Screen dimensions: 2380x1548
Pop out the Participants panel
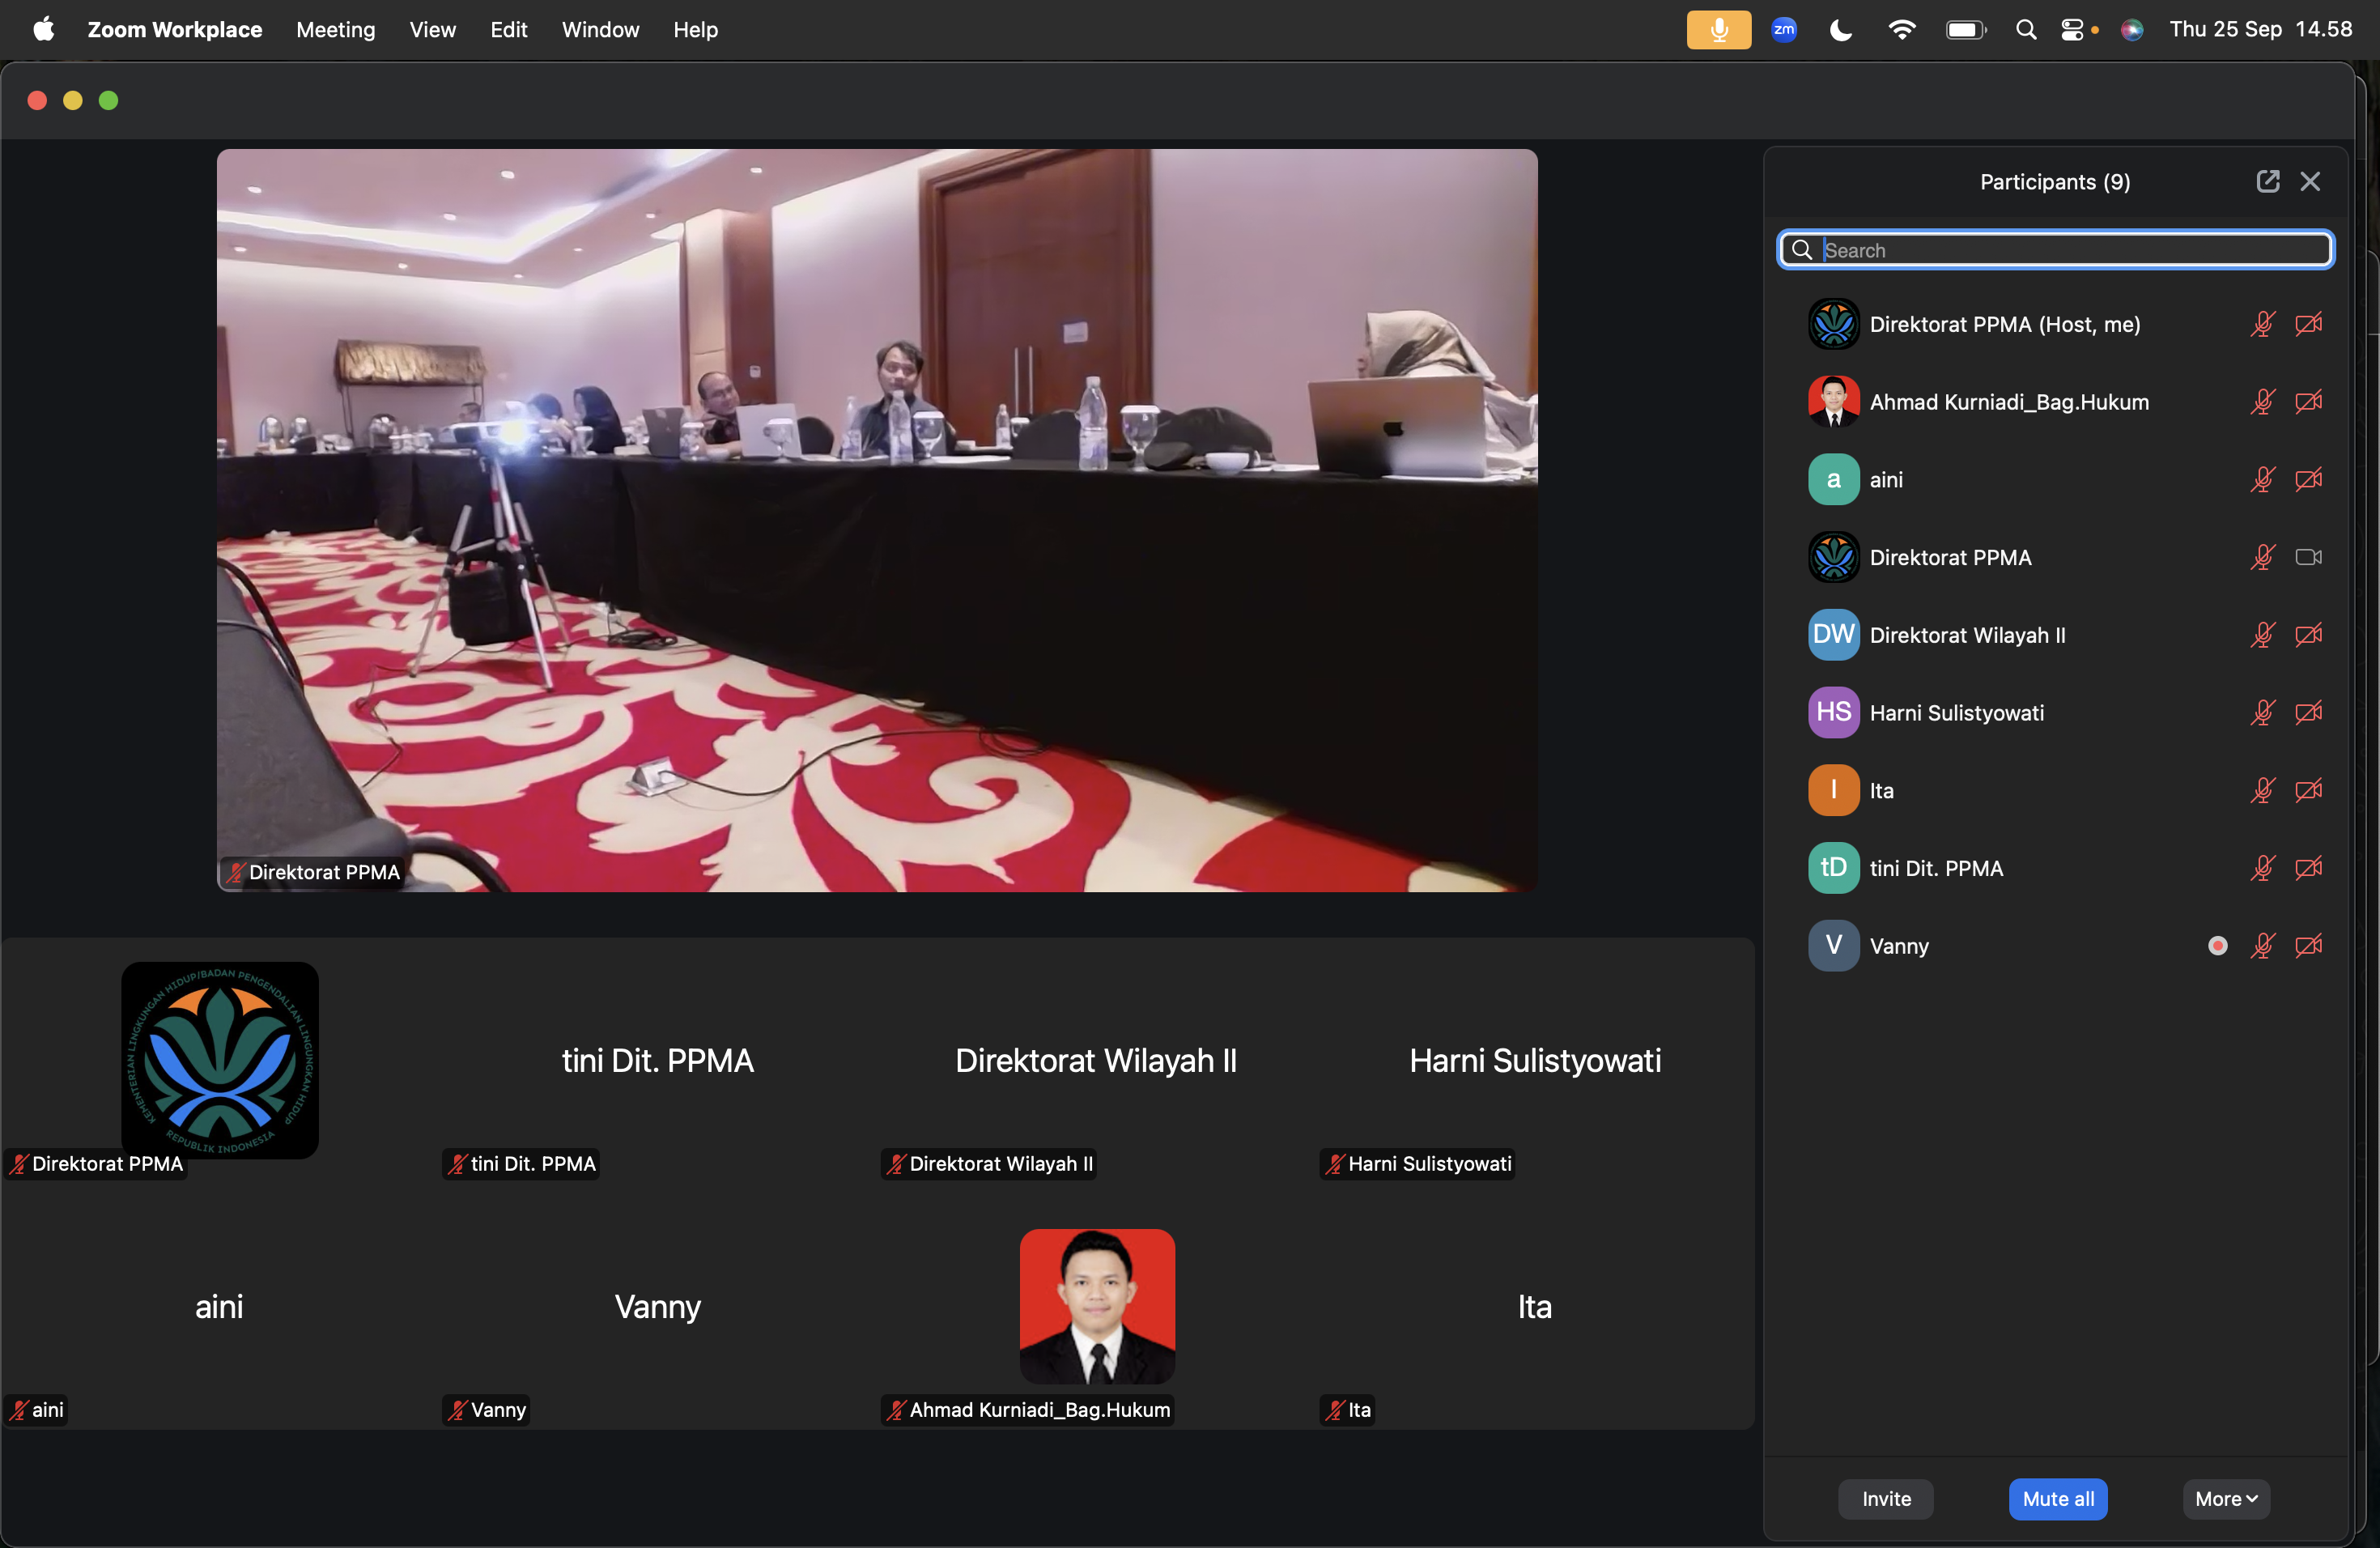(2267, 181)
